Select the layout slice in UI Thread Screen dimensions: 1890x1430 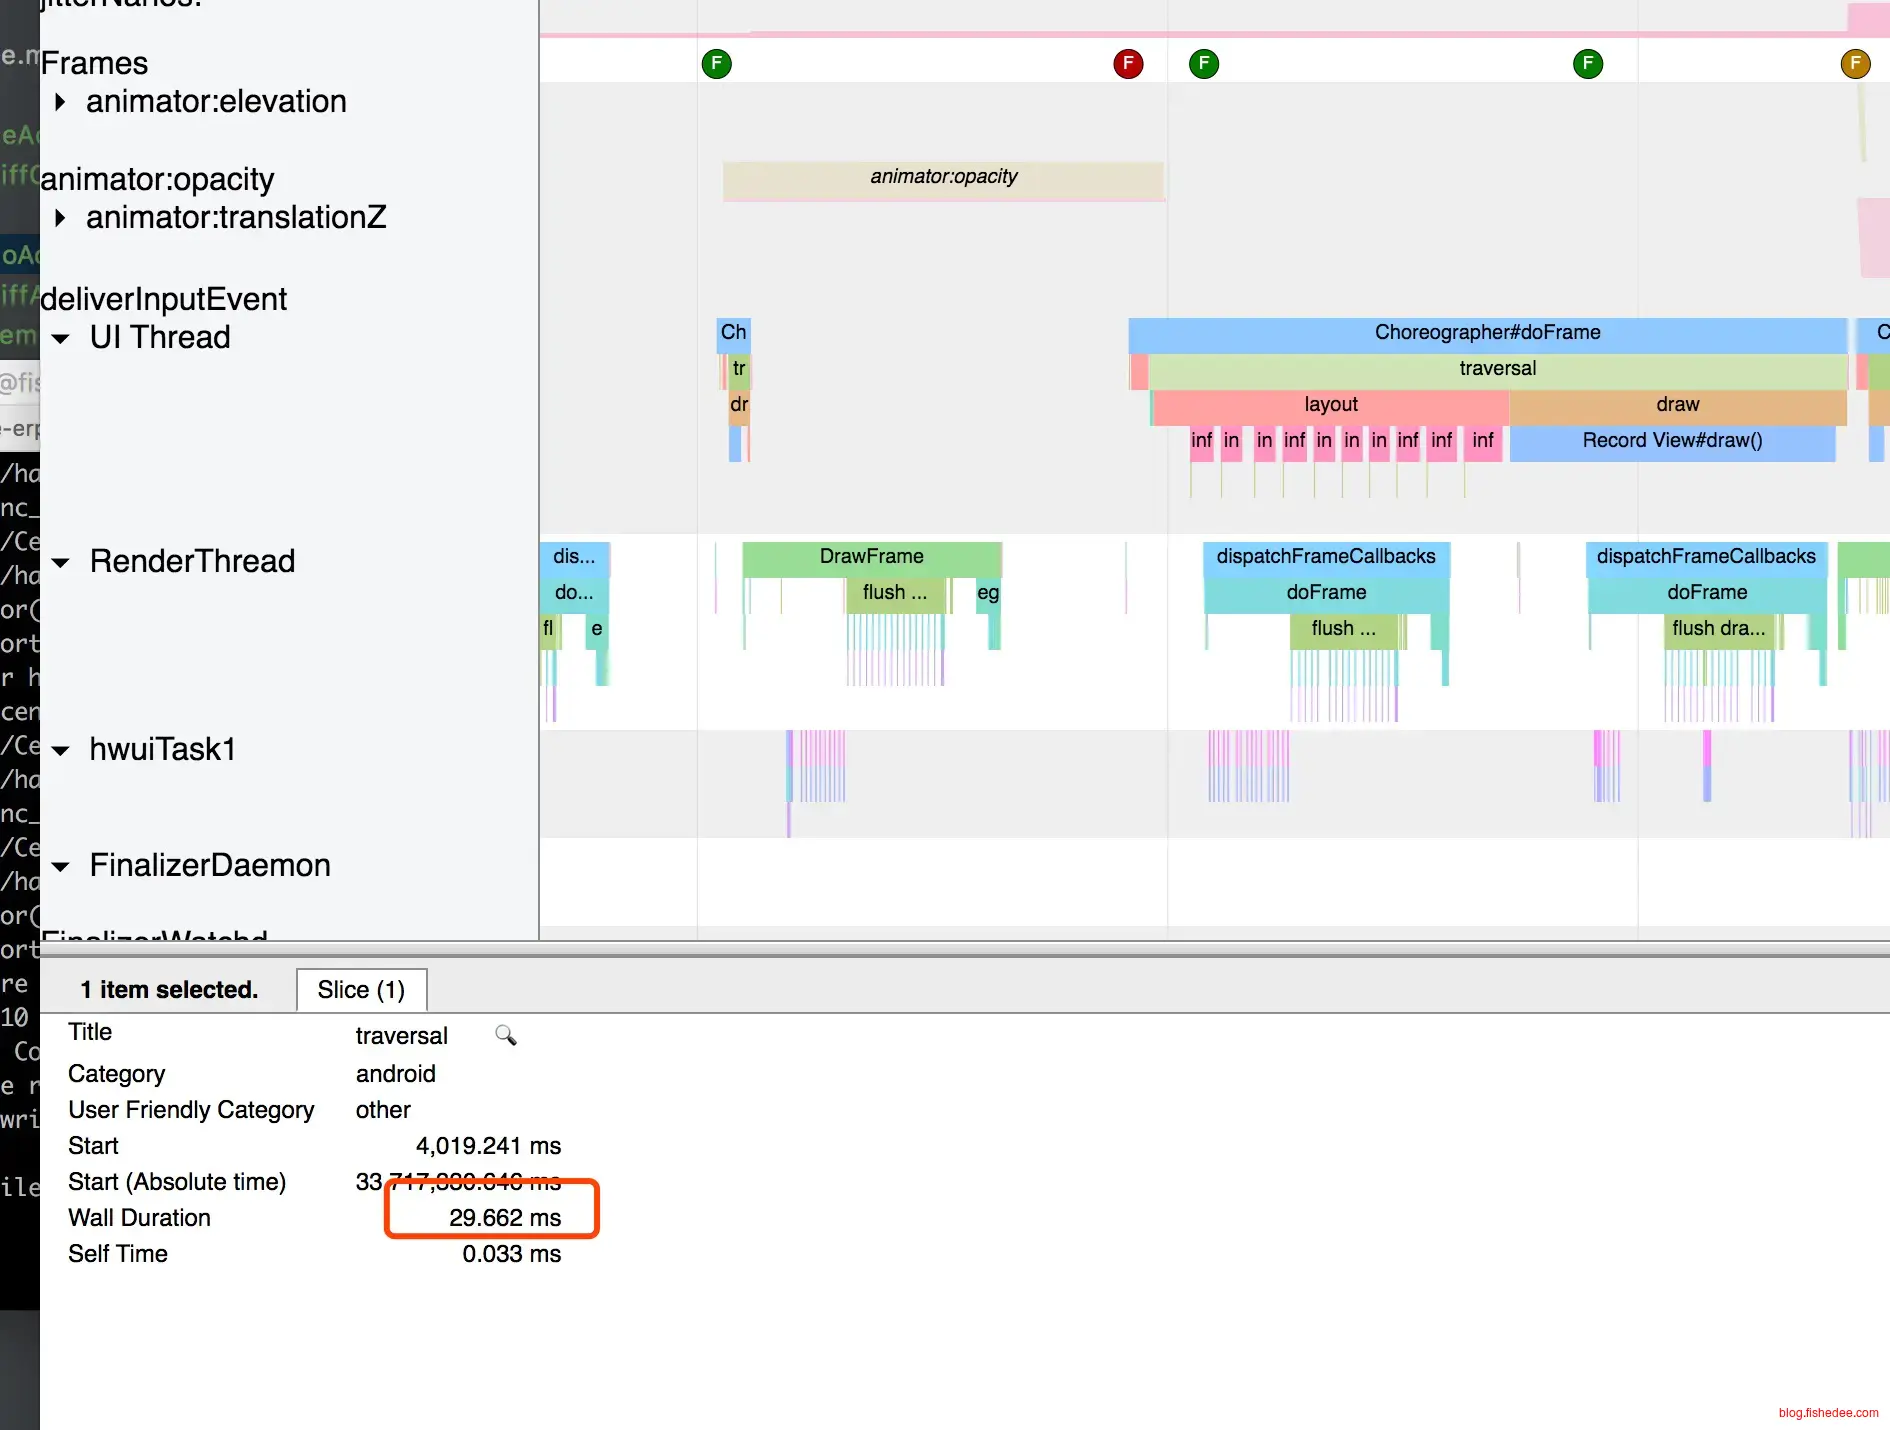pos(1330,405)
